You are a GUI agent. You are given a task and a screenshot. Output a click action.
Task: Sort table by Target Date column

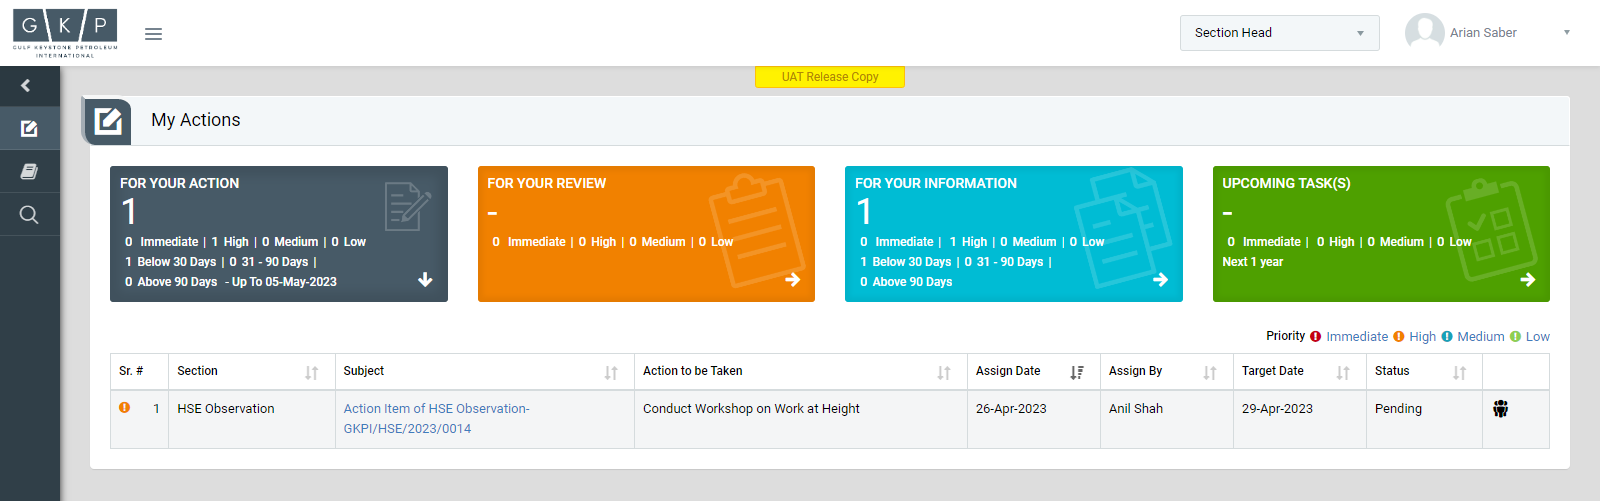(x=1343, y=372)
